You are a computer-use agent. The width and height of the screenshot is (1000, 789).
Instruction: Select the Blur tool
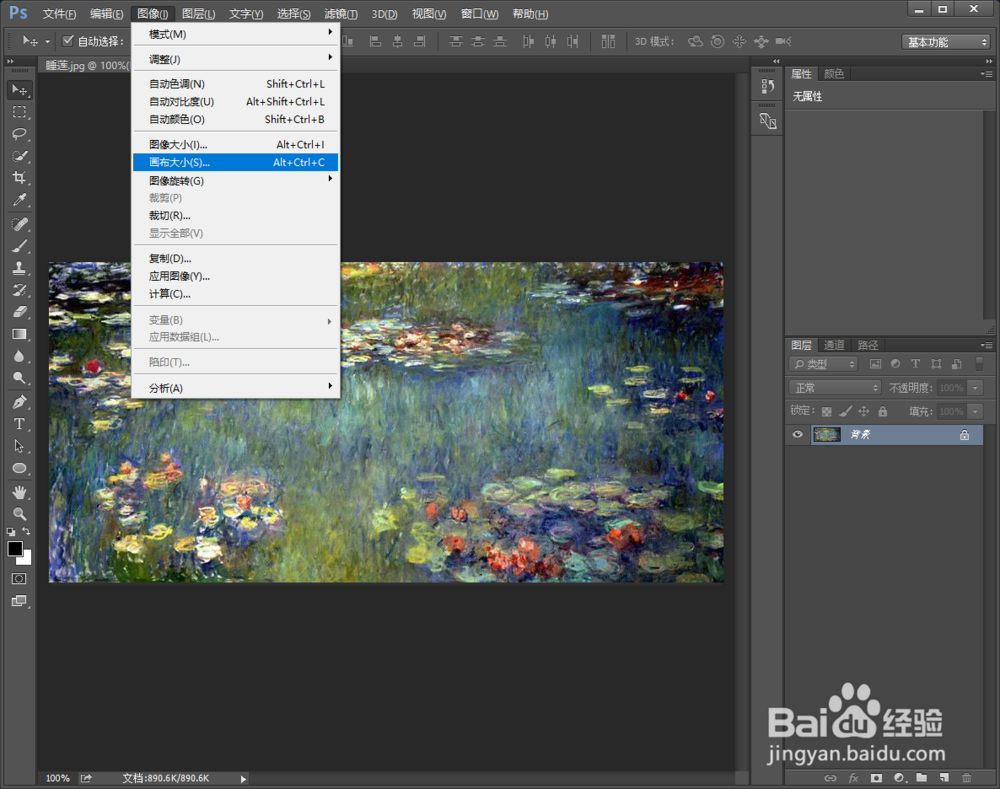pos(19,356)
